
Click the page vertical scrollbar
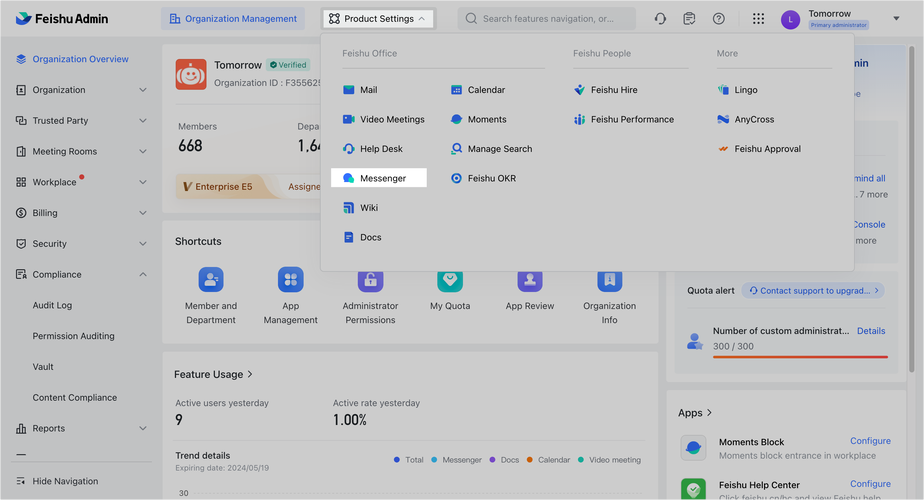coord(912,209)
